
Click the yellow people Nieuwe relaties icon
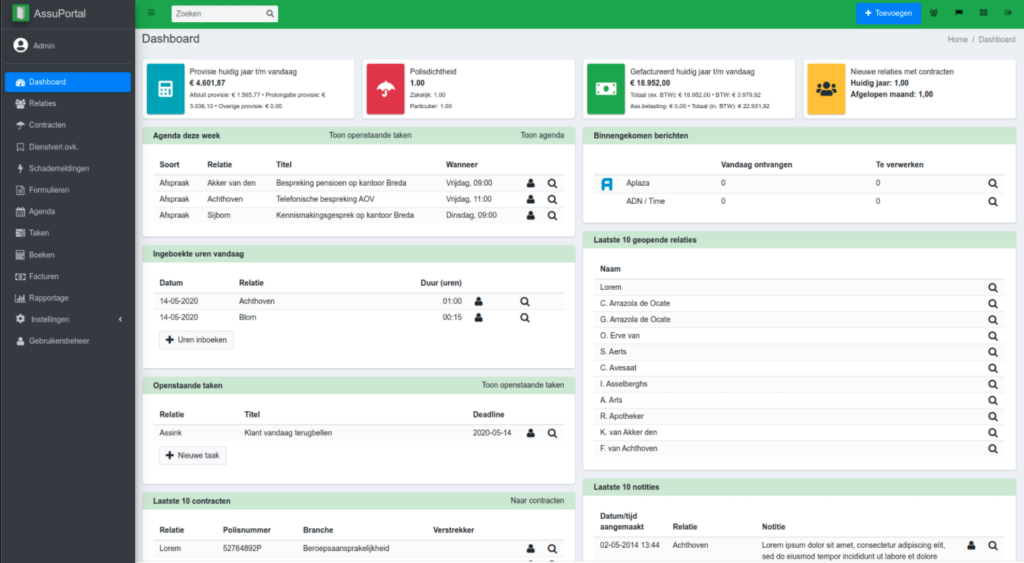tap(826, 89)
